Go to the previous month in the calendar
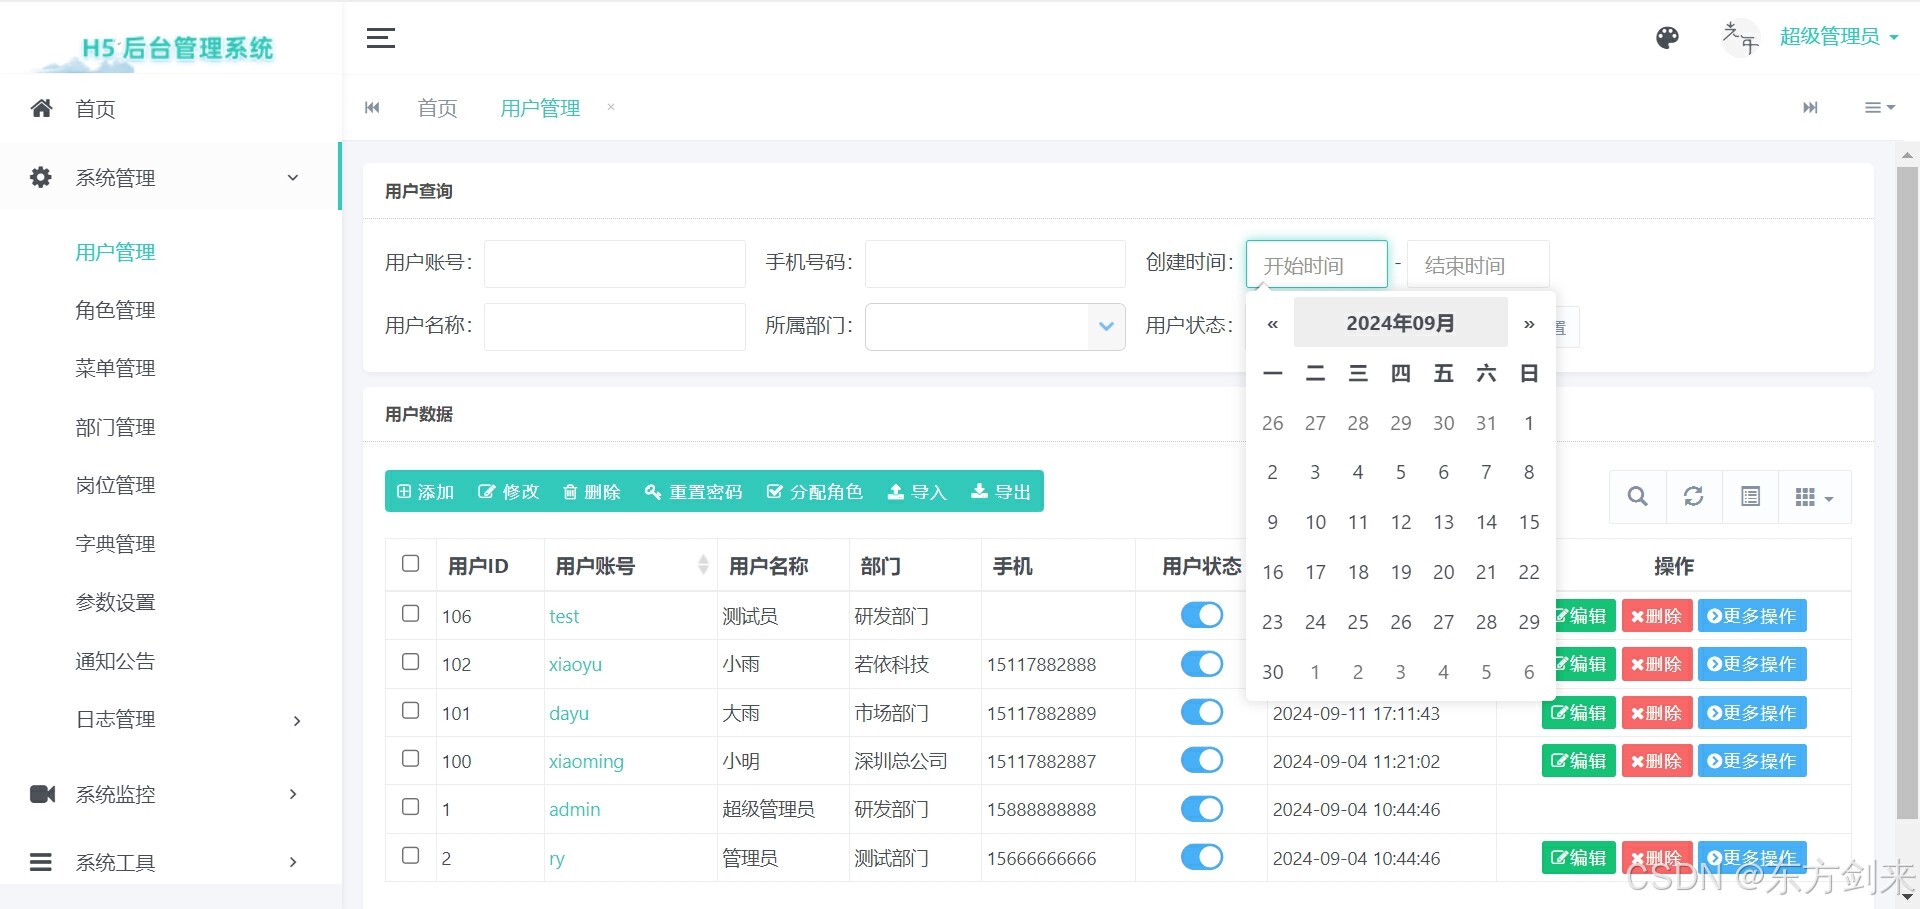 tap(1272, 324)
